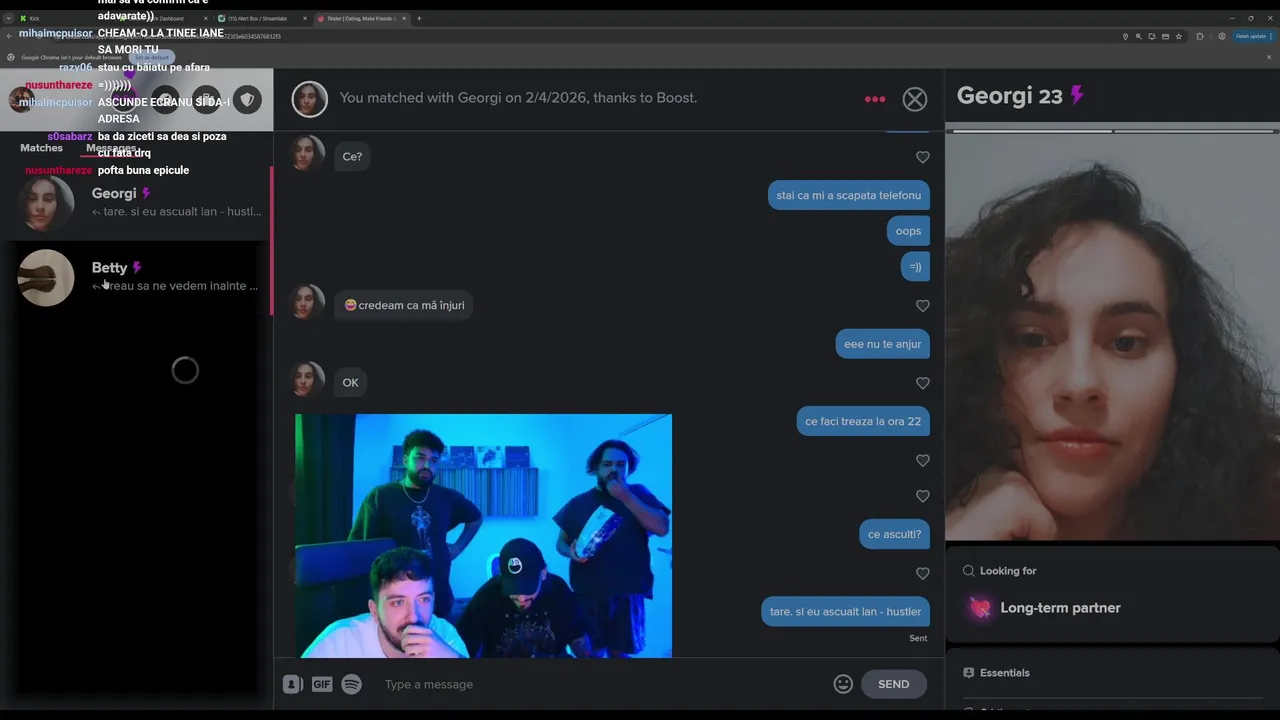Click the 'eee nu te anjur' message bubble
The image size is (1280, 720).
[x=882, y=344]
